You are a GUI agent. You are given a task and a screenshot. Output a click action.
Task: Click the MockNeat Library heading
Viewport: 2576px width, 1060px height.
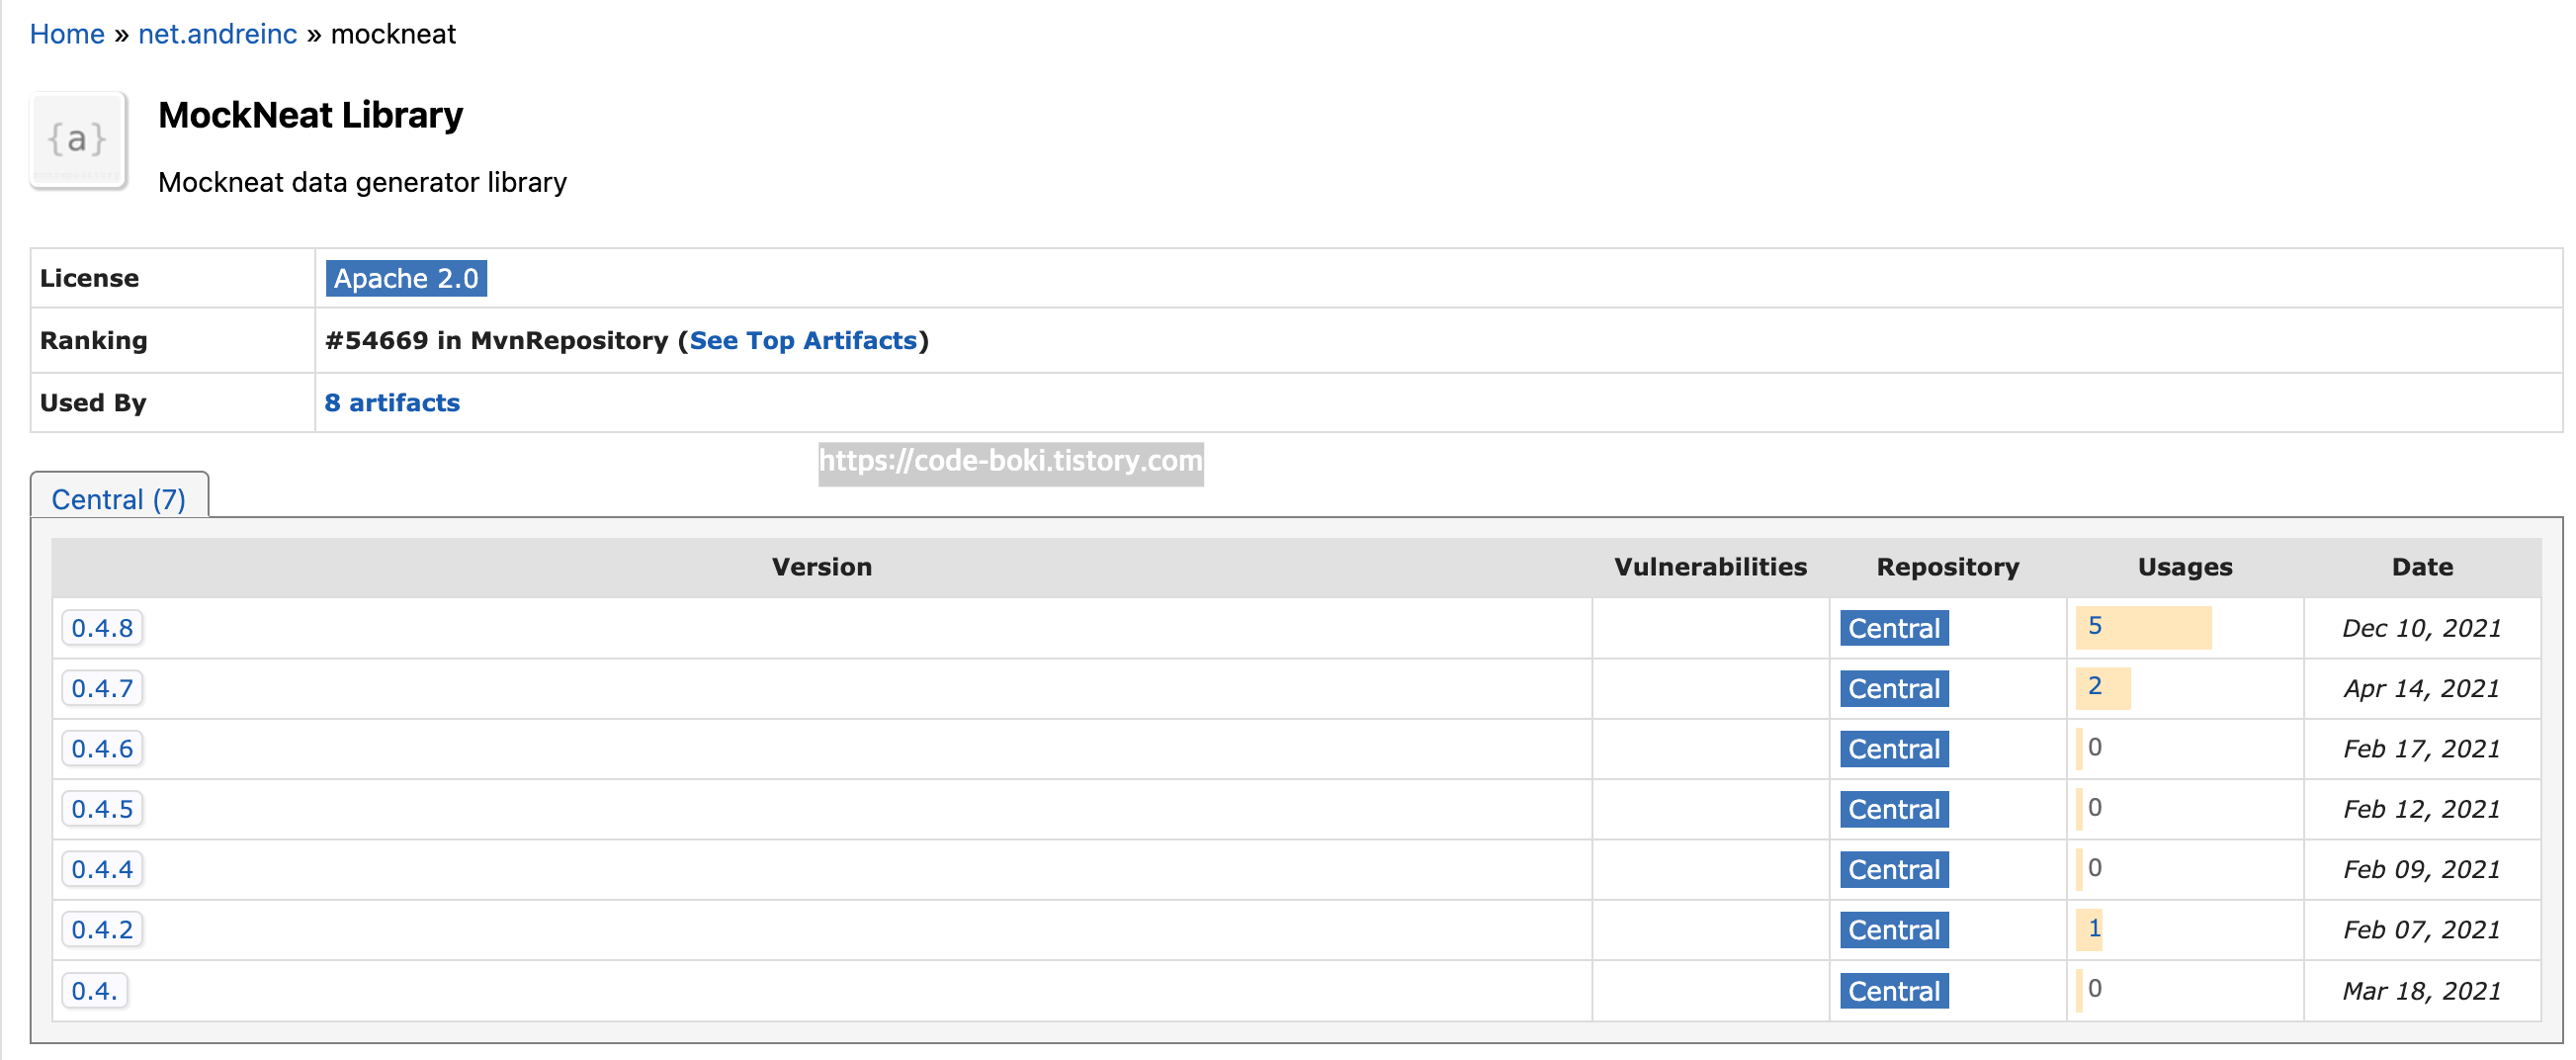[x=310, y=115]
